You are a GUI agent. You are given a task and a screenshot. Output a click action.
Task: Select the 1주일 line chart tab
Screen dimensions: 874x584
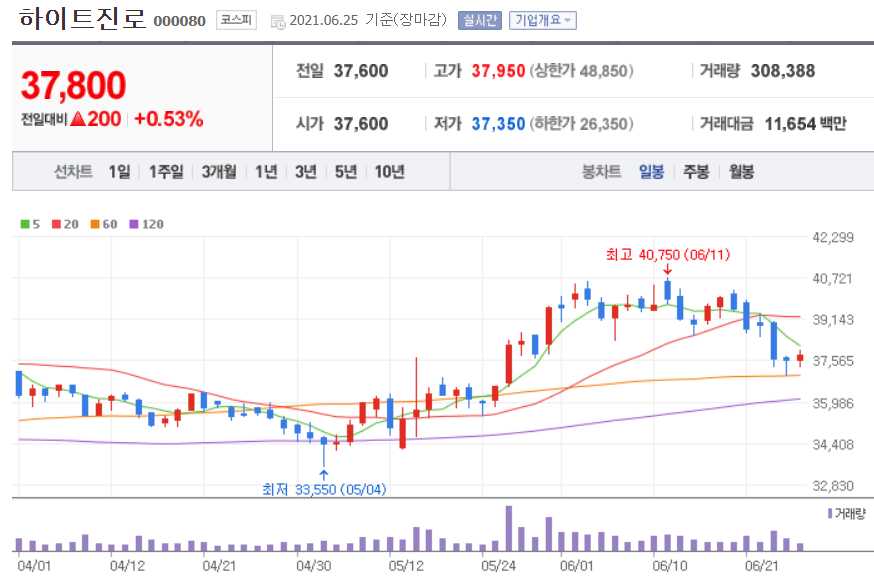coord(166,172)
